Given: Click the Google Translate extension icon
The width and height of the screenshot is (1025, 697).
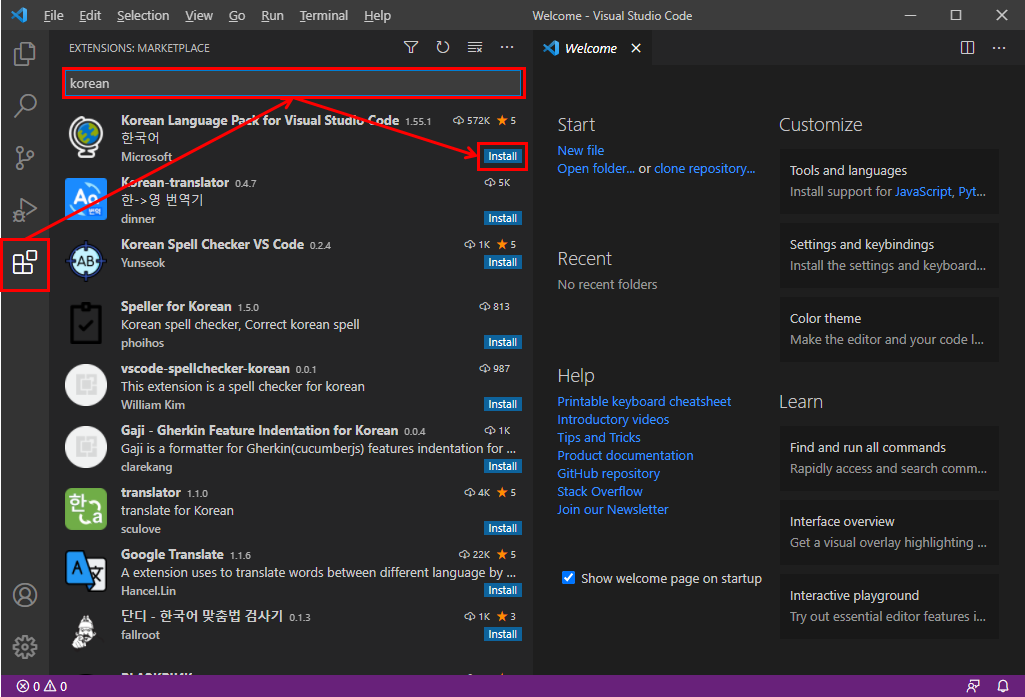Looking at the screenshot, I should (86, 571).
